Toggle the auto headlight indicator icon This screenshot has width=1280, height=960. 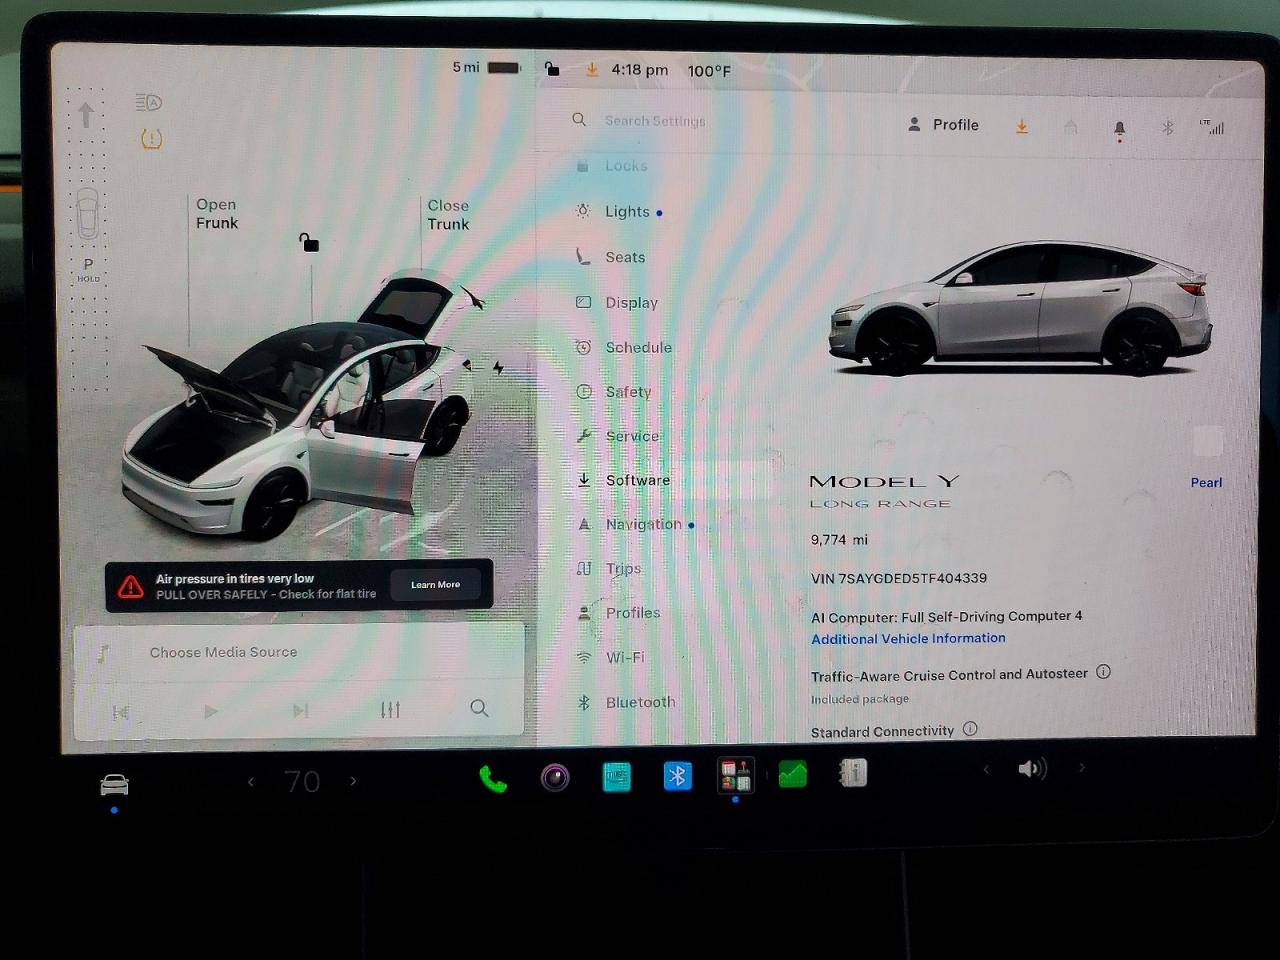[x=148, y=102]
